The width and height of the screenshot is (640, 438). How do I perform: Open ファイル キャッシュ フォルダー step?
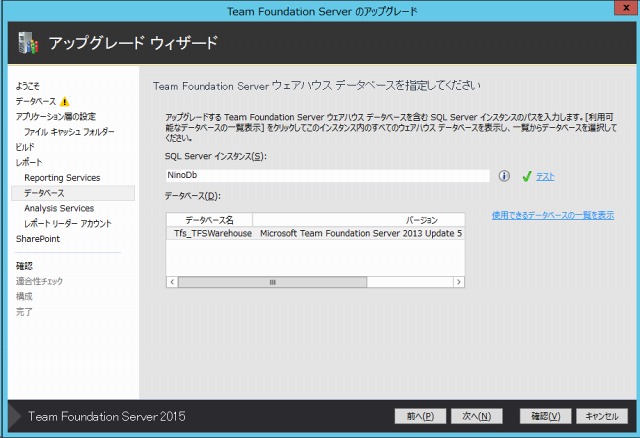[69, 132]
